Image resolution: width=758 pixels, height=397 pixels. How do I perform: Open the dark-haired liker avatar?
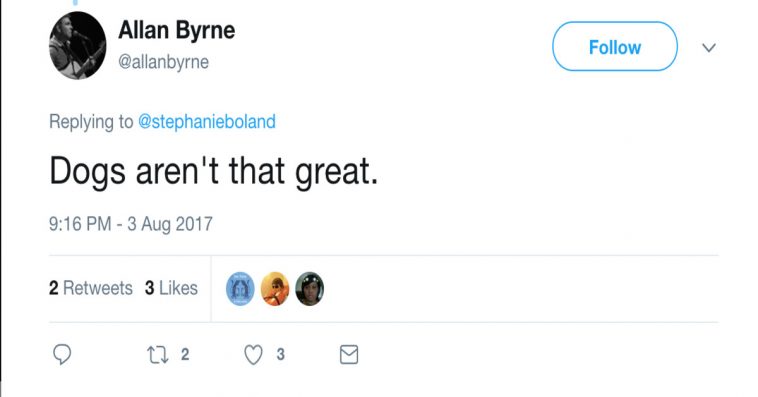(310, 289)
